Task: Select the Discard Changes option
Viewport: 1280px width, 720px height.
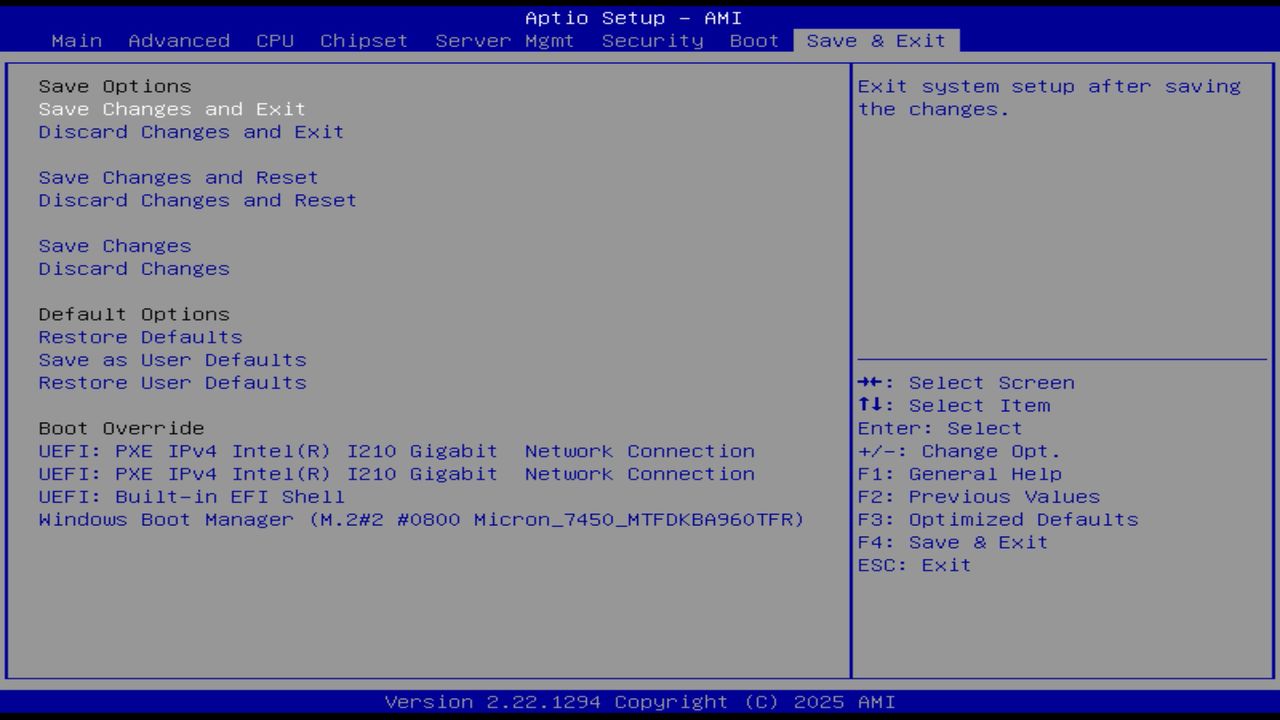Action: coord(133,268)
